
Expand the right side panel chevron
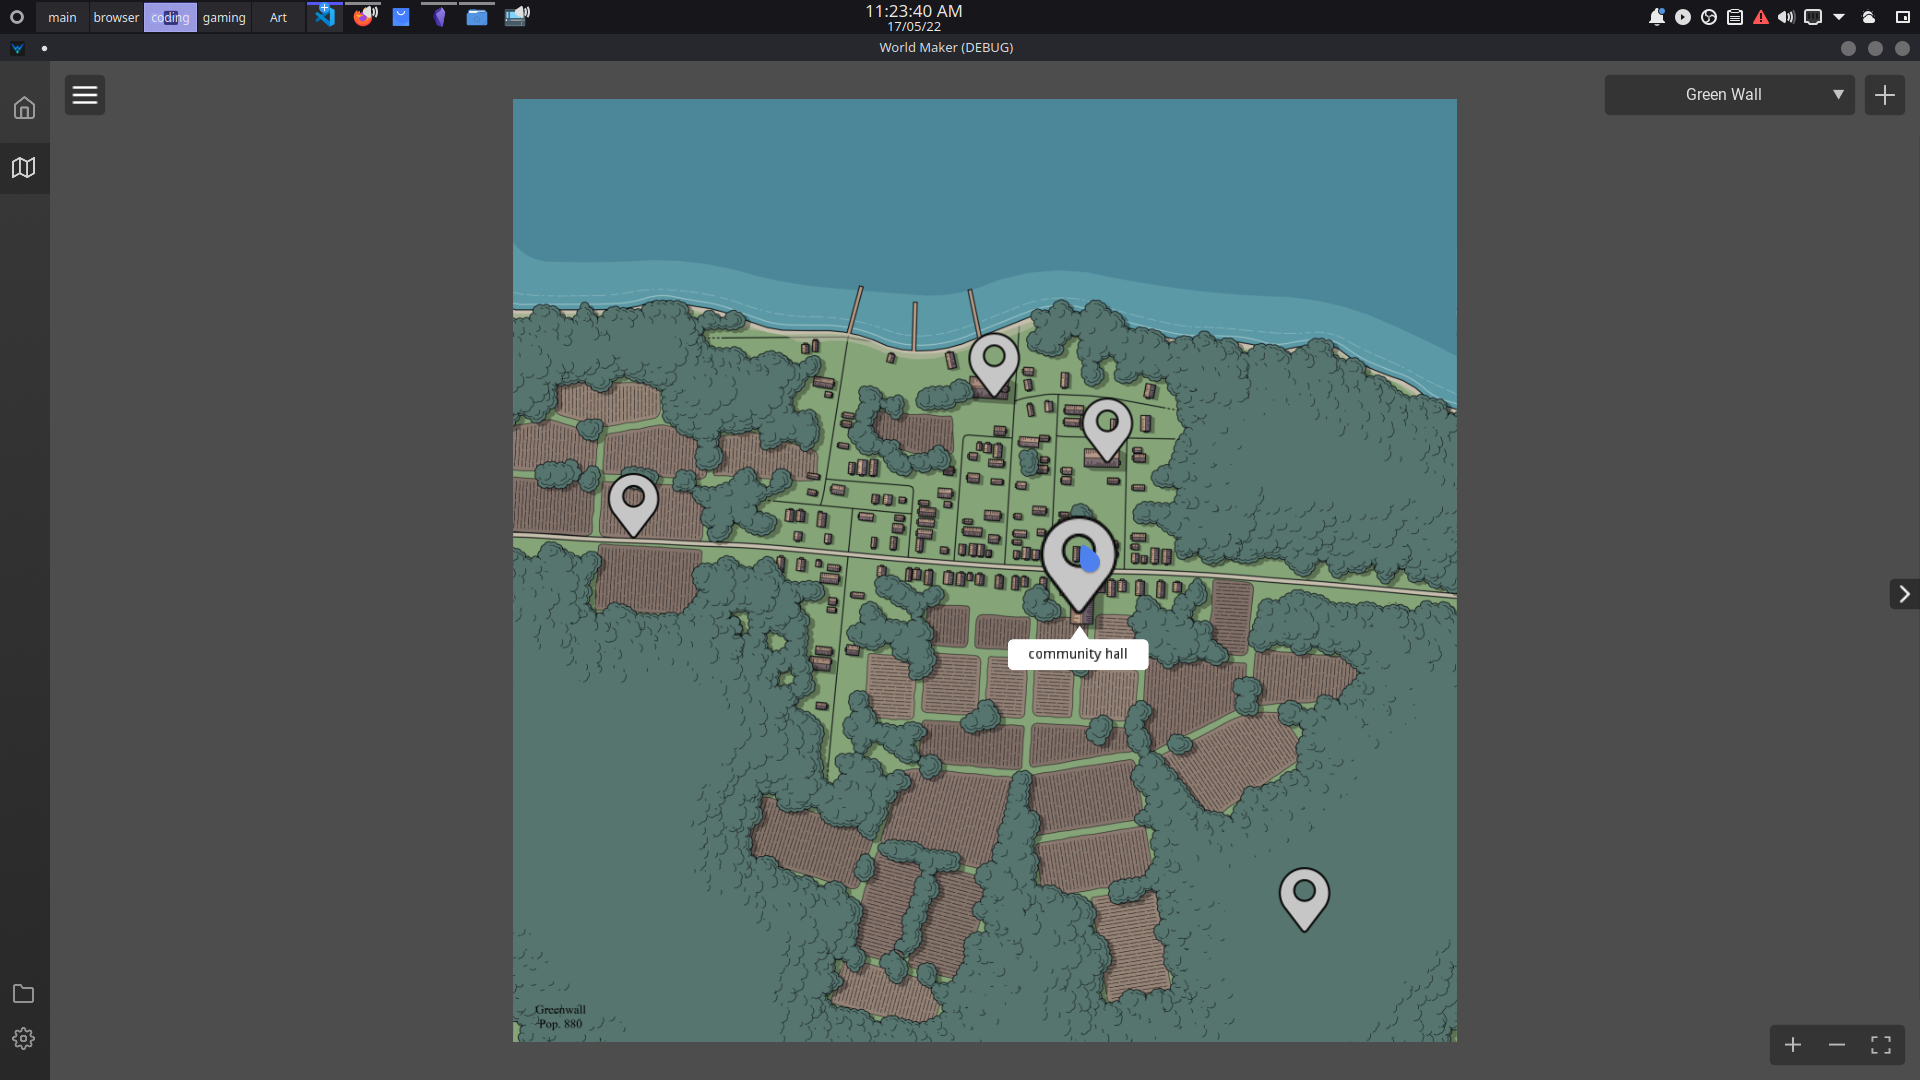tap(1904, 594)
